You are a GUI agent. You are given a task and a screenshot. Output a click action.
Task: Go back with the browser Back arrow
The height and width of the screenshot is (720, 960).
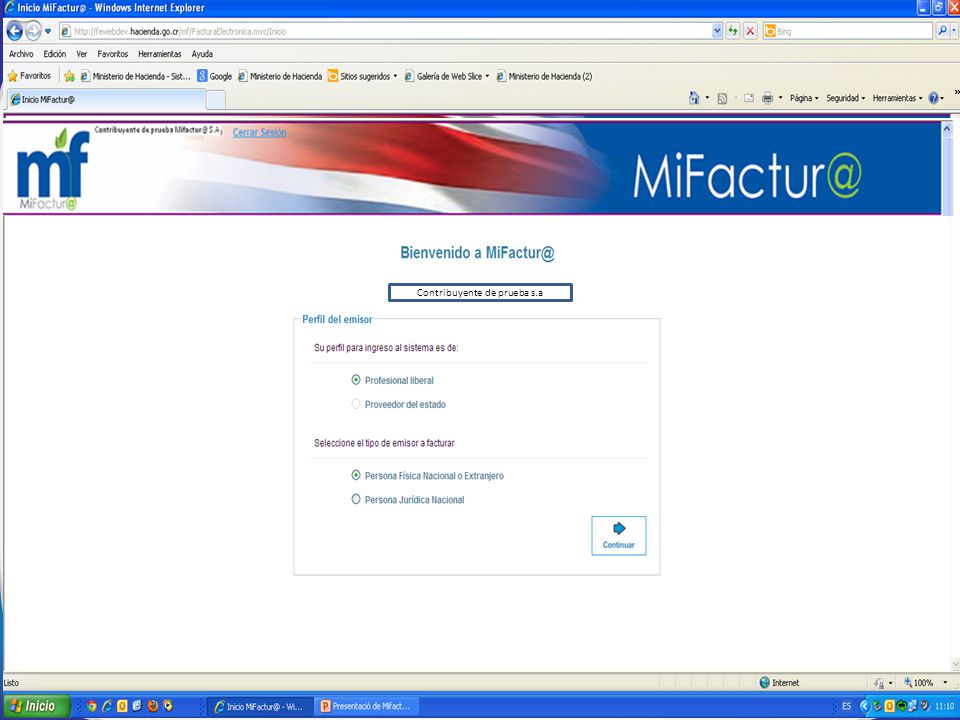tap(15, 31)
